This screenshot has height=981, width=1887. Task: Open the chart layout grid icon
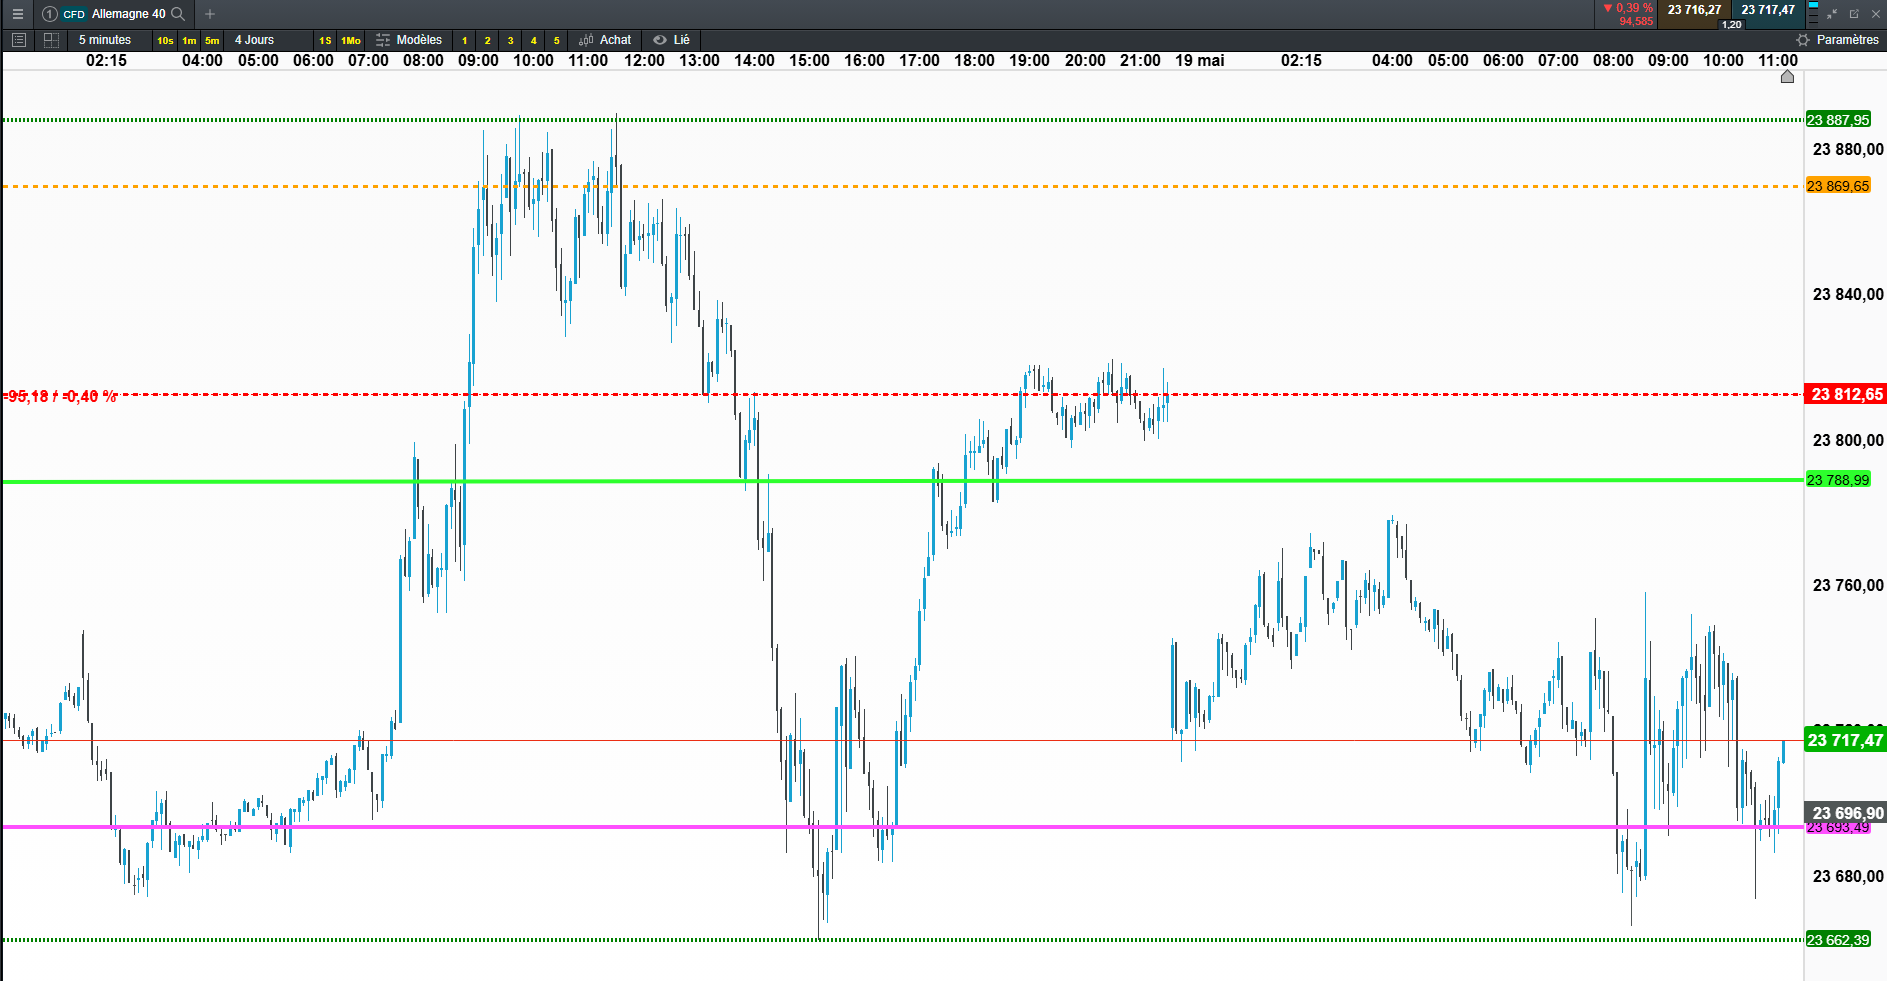click(51, 40)
